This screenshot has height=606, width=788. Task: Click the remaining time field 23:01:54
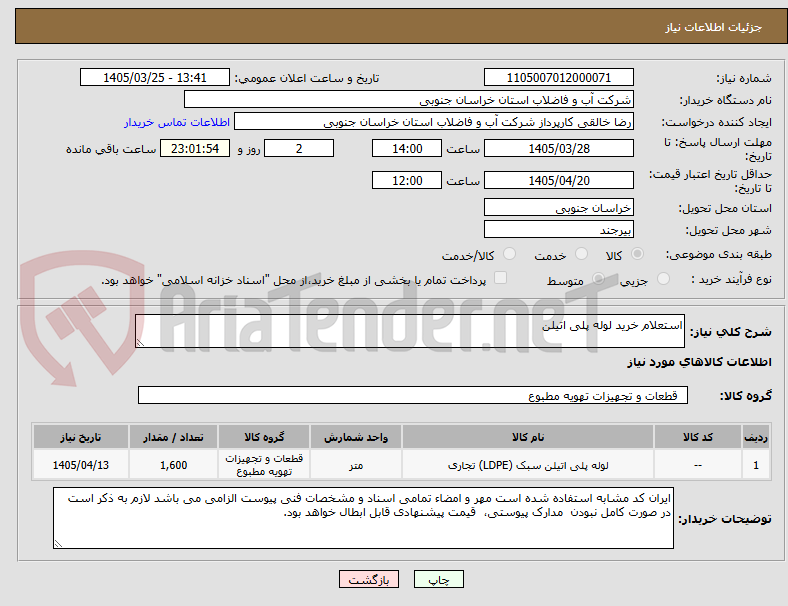point(195,148)
